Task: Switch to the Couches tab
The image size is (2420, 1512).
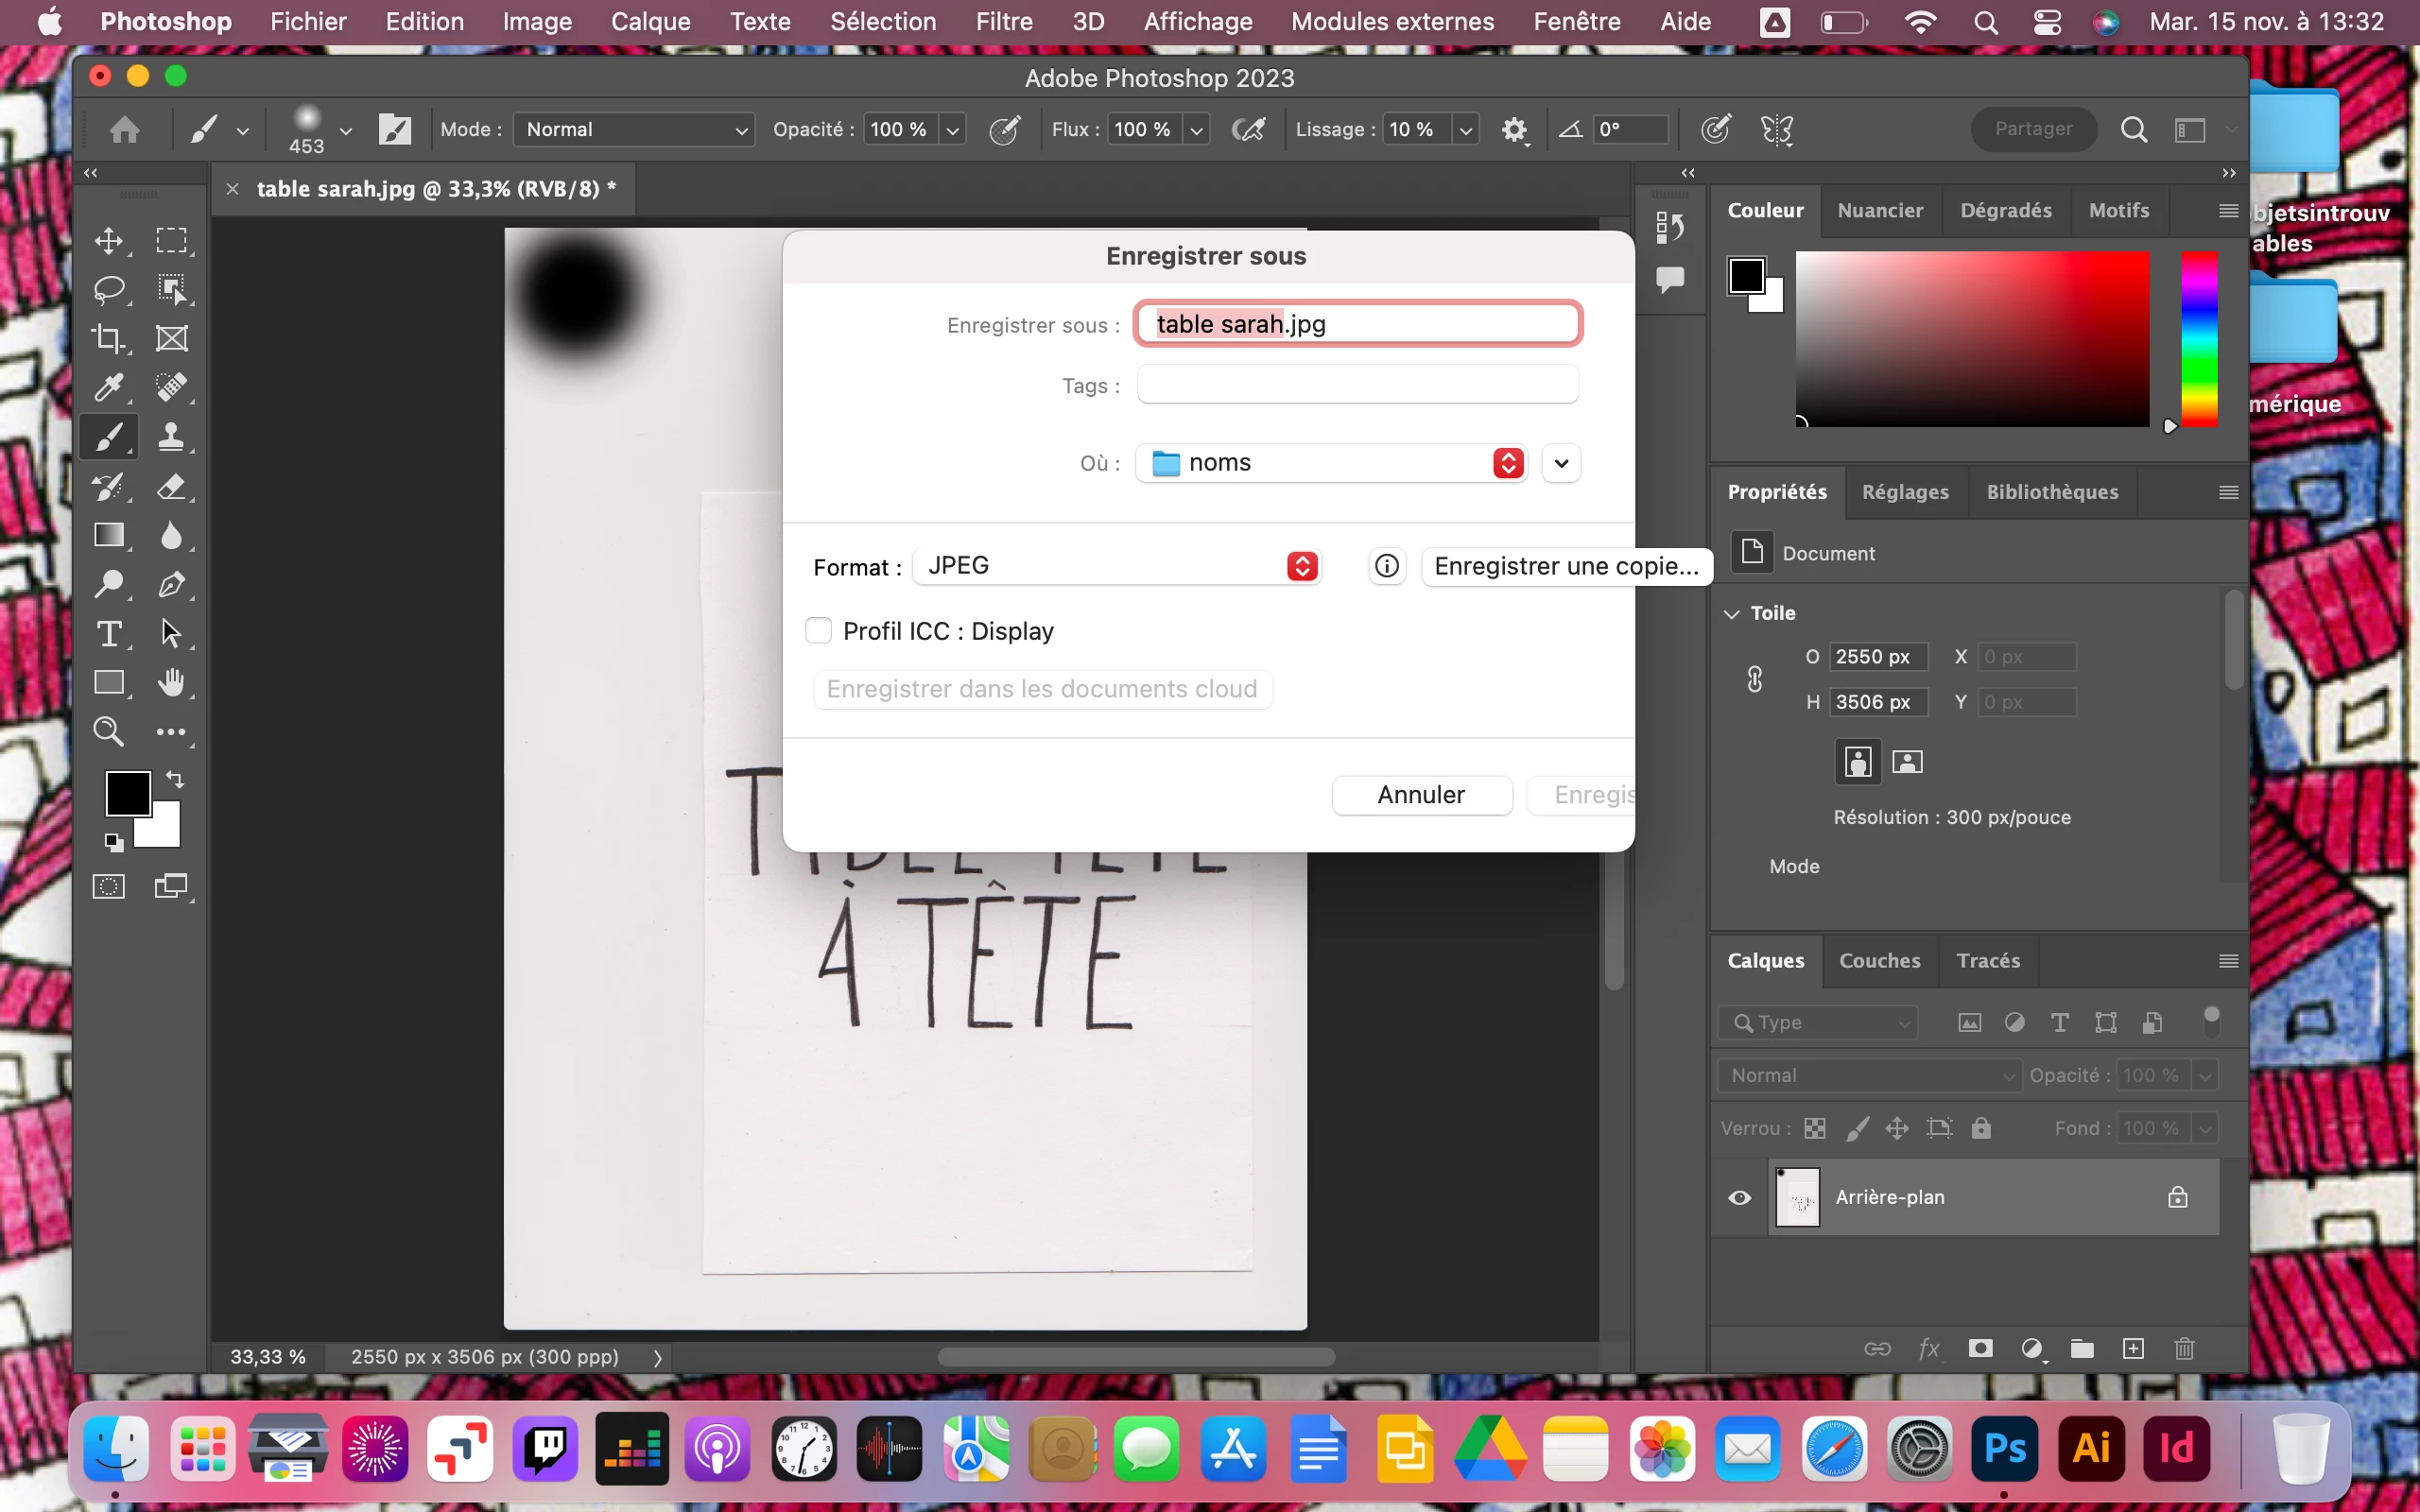Action: pos(1879,960)
